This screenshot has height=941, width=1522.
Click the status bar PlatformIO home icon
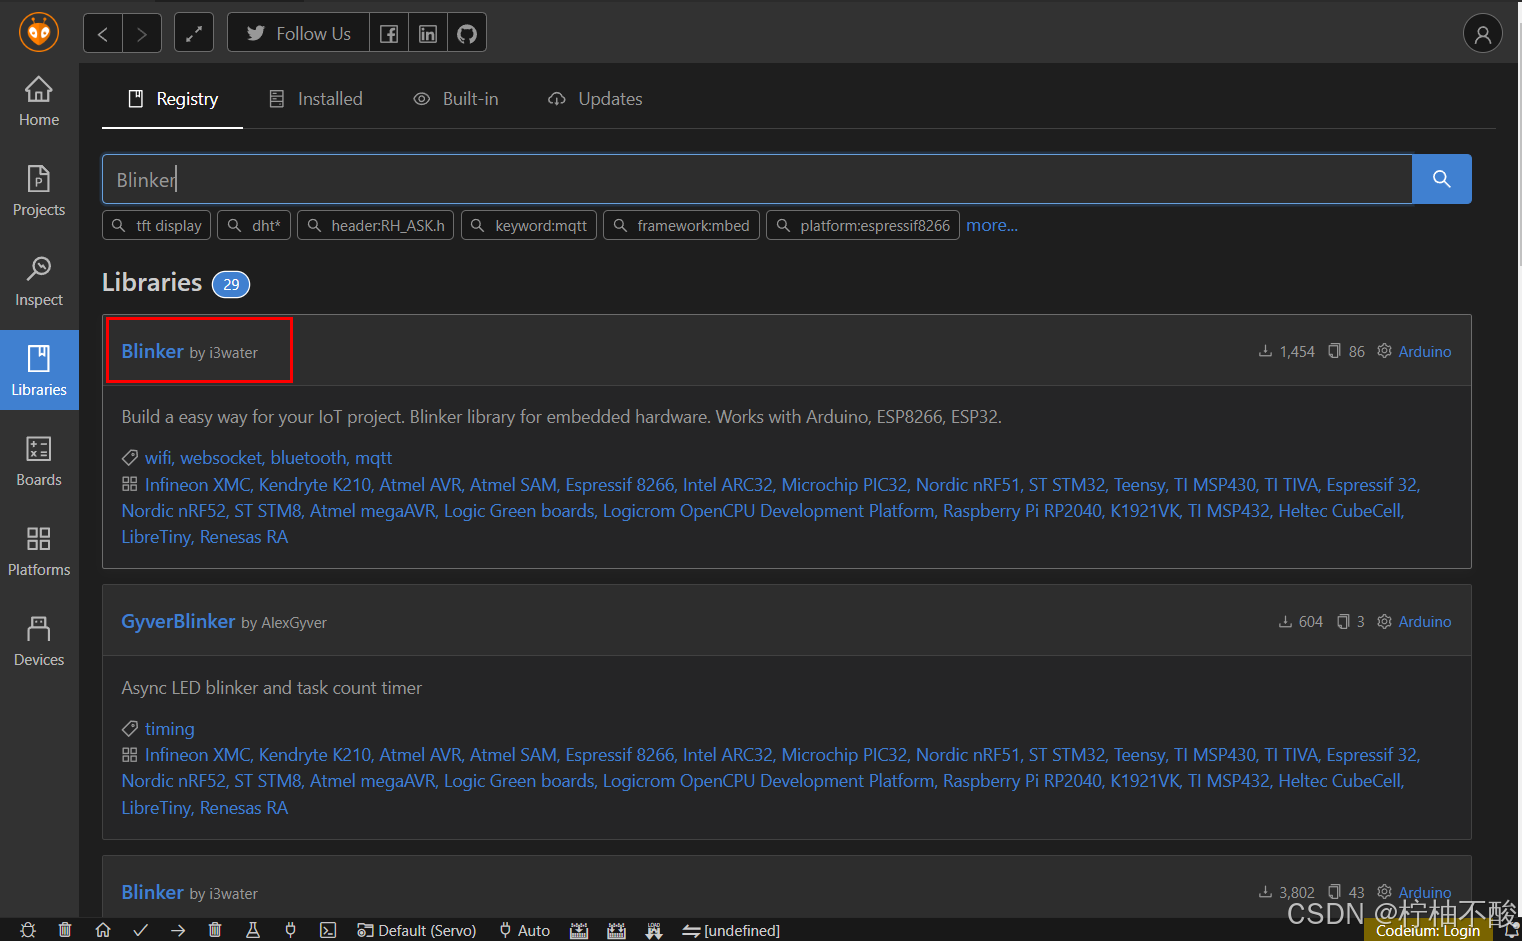point(103,930)
